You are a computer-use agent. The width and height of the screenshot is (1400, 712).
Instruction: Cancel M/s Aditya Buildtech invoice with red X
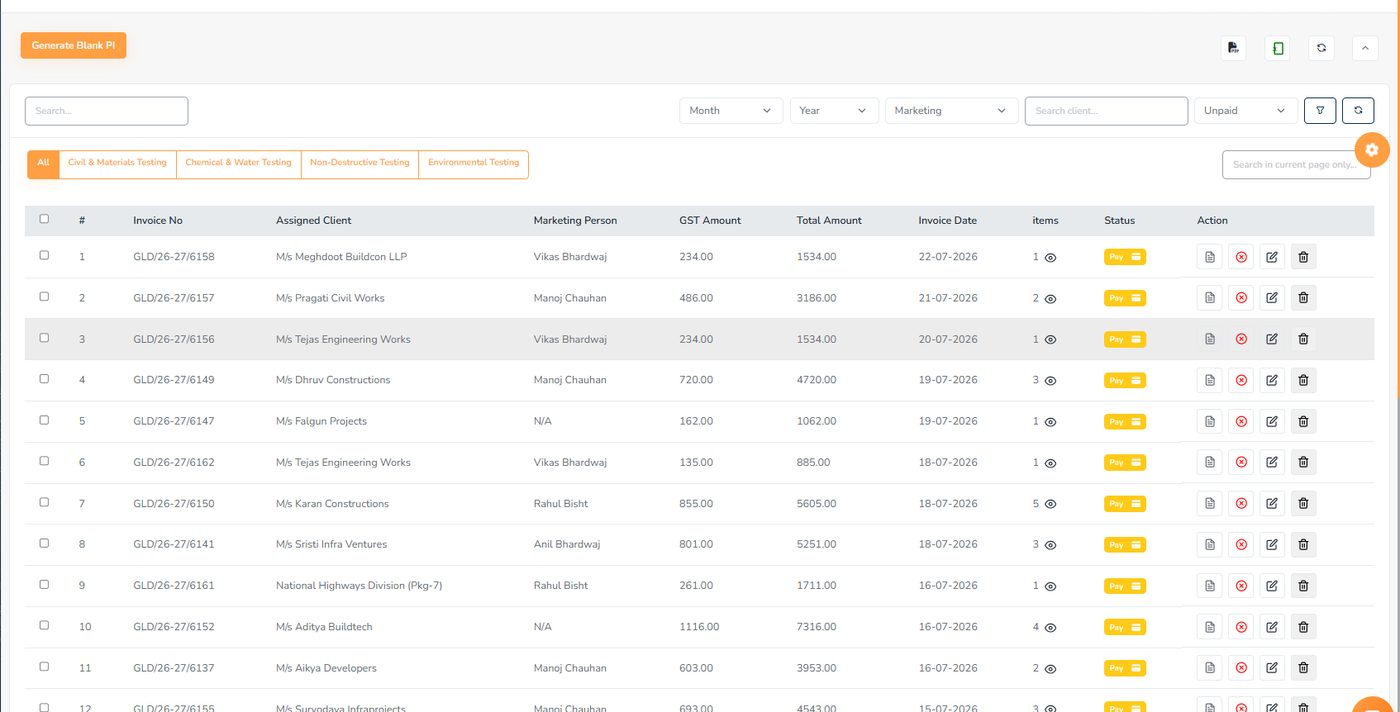[1241, 627]
